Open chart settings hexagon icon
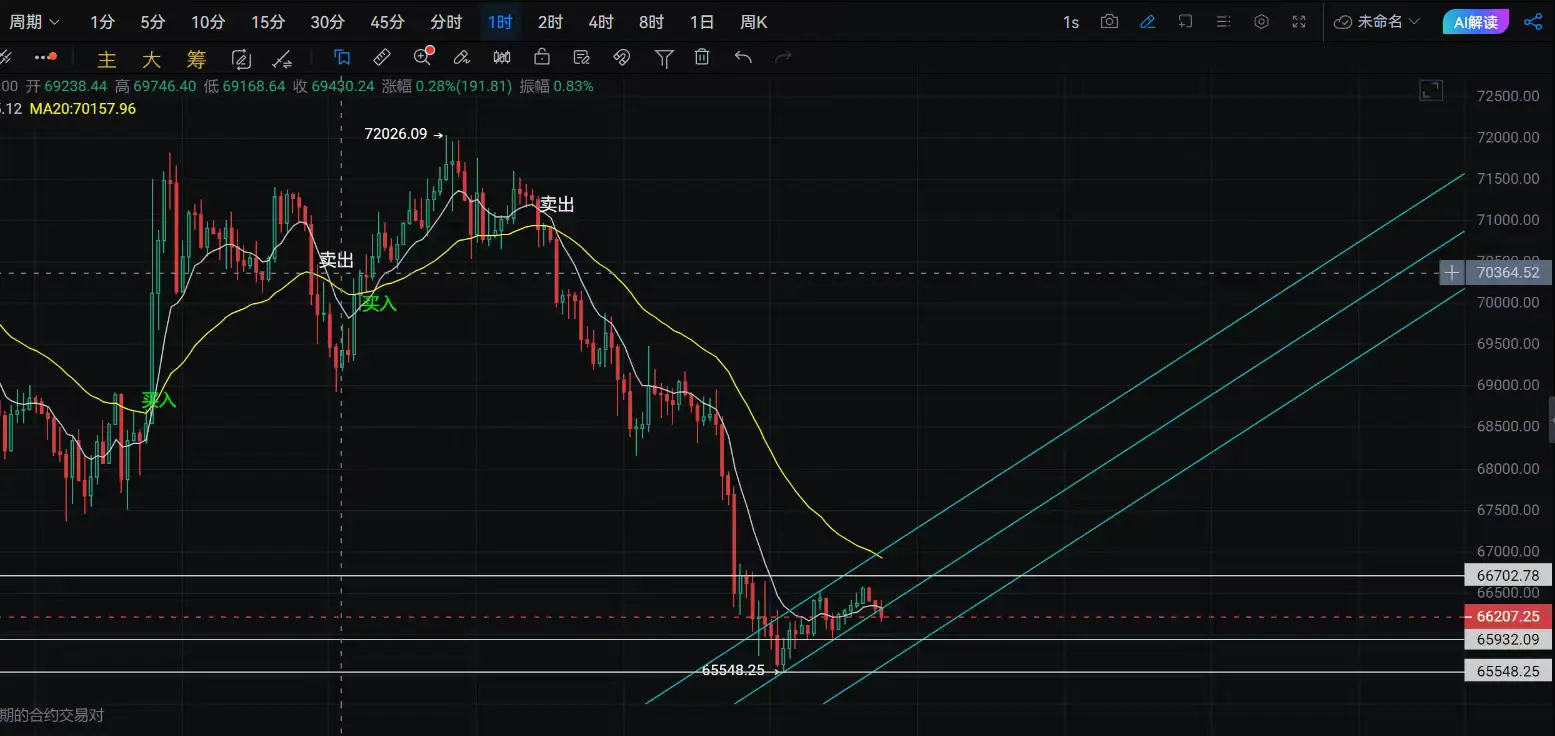Screen dimensions: 1555x736 click(1261, 22)
